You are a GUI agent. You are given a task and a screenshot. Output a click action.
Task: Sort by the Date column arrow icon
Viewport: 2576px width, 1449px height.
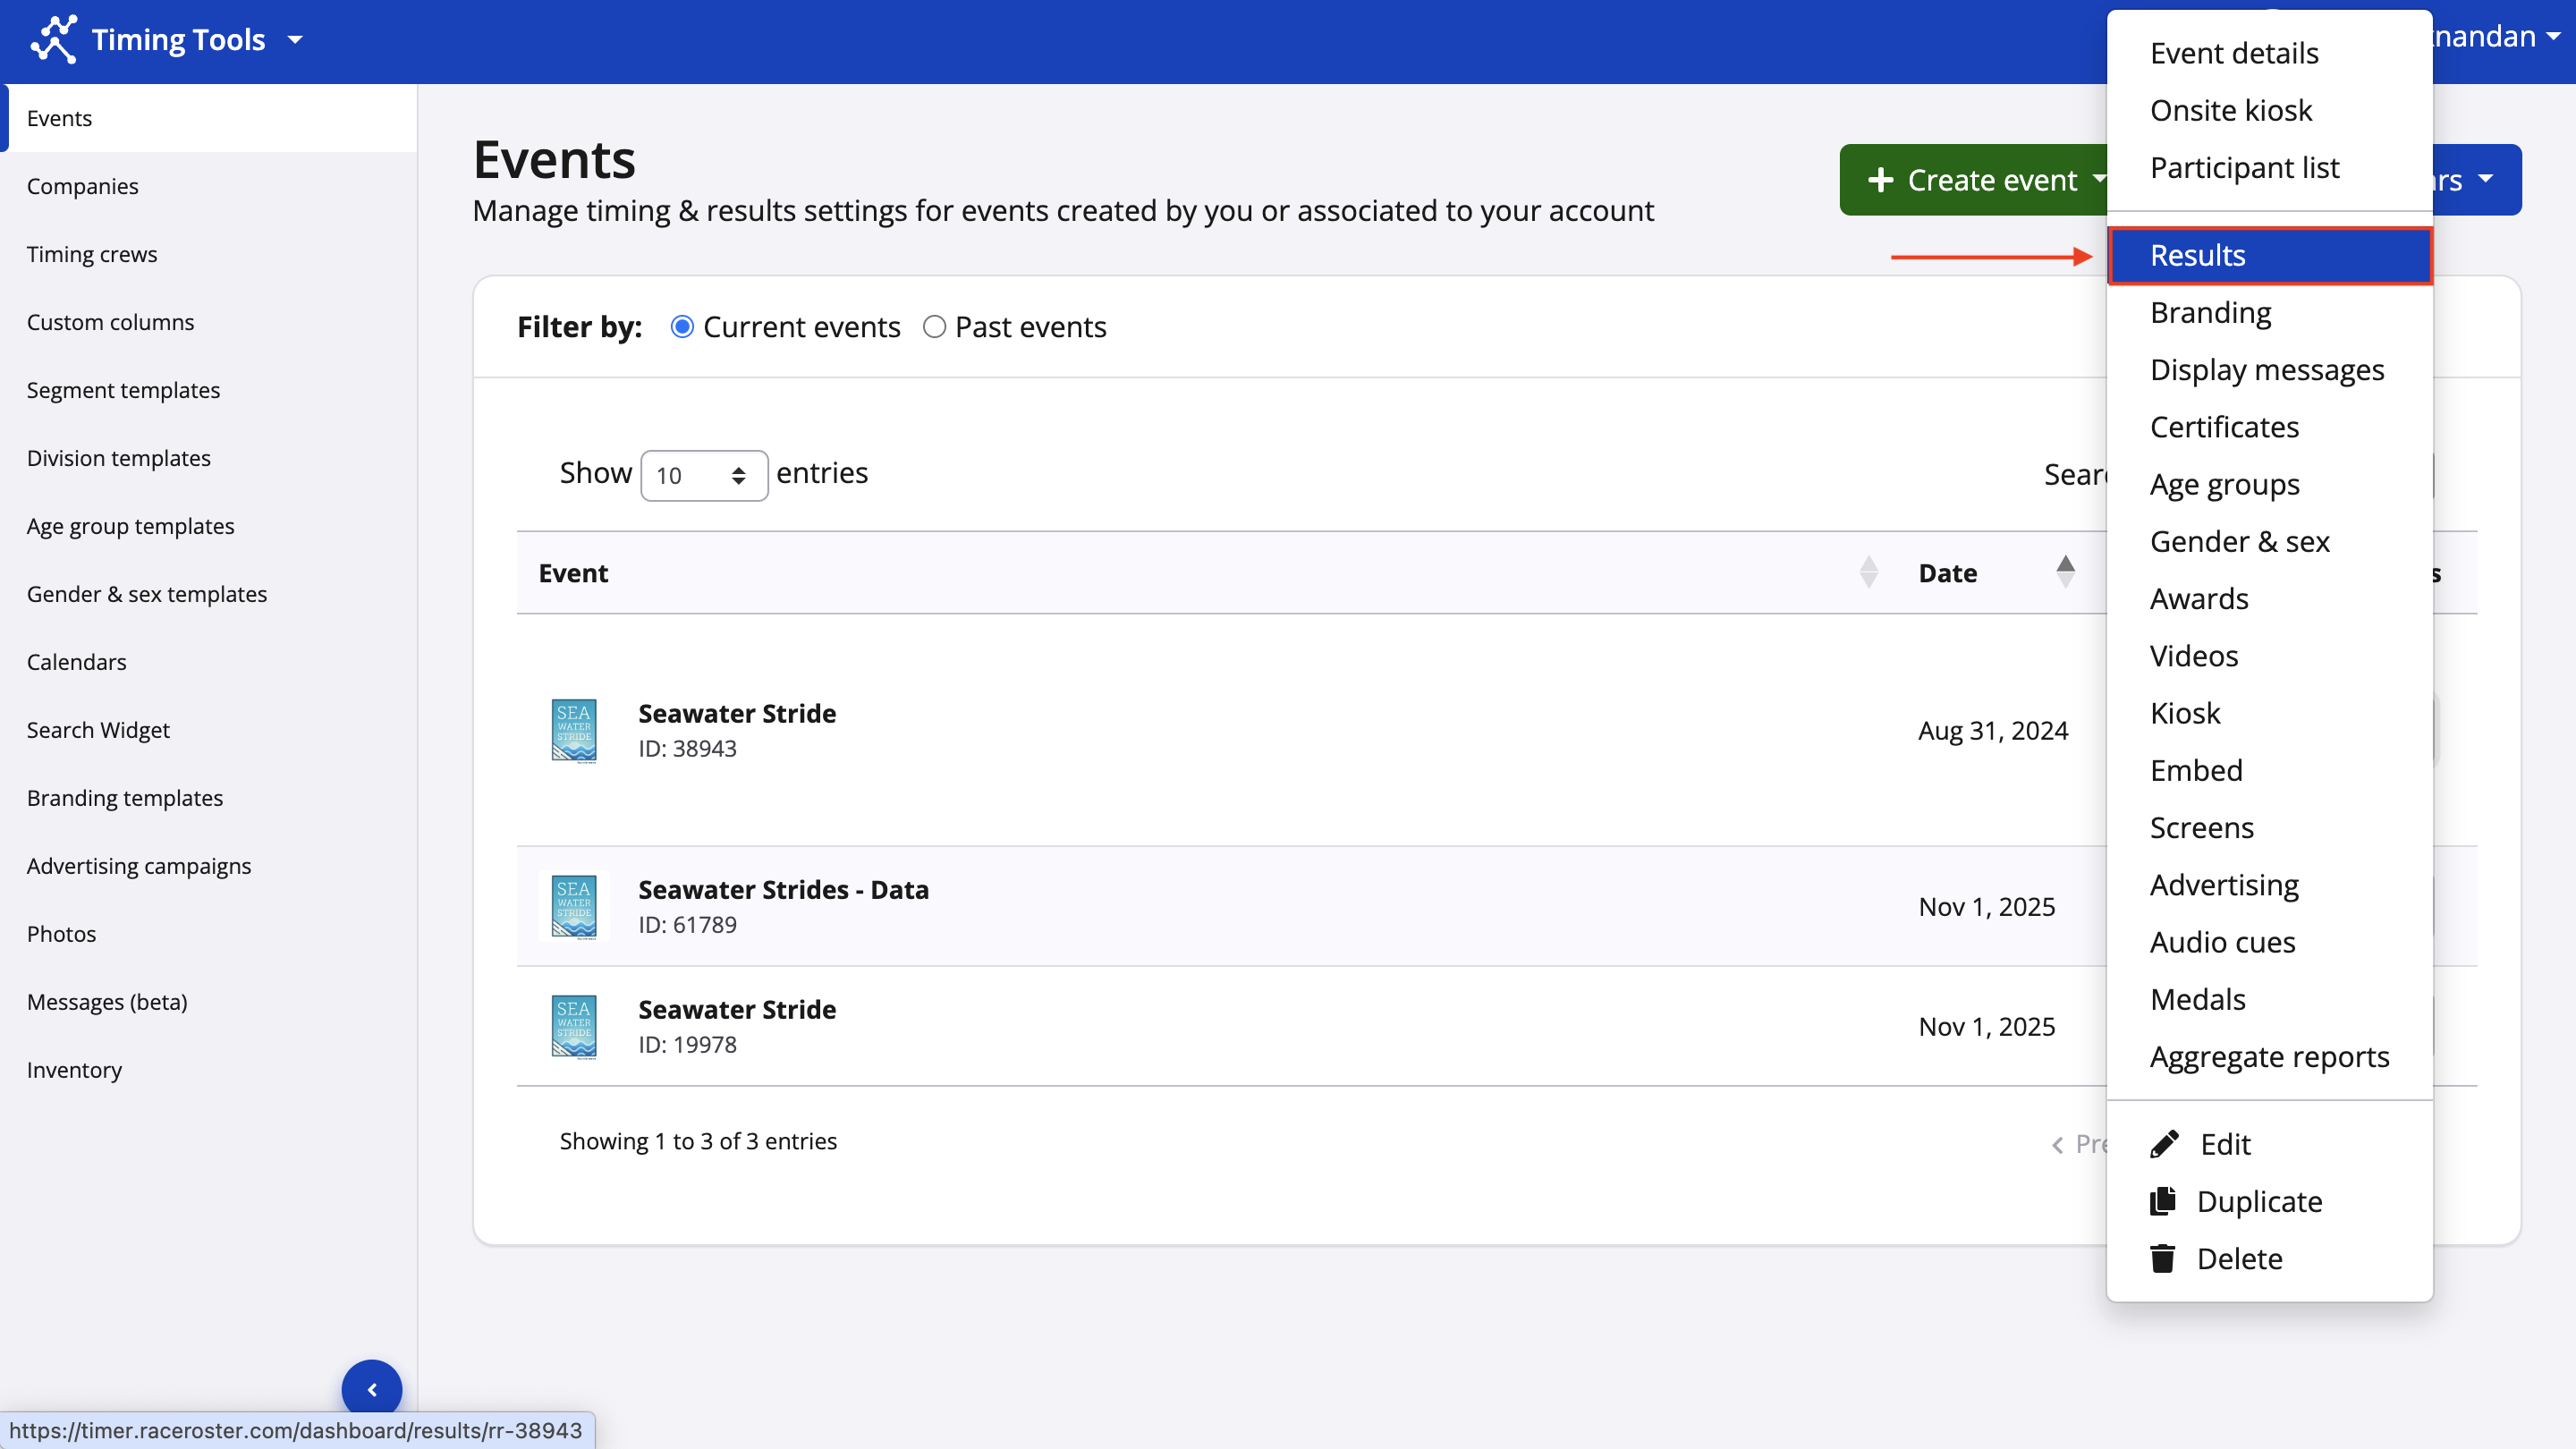click(2065, 572)
